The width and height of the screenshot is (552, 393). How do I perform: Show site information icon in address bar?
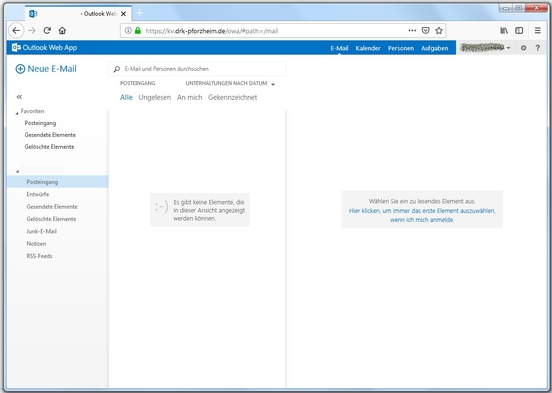click(128, 31)
